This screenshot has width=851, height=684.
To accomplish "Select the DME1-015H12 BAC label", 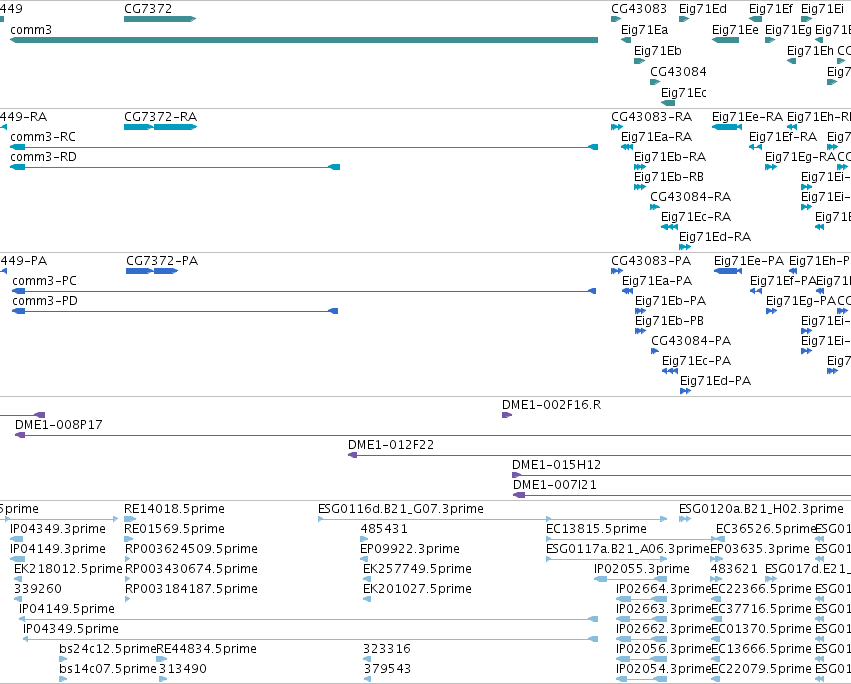I will (556, 465).
